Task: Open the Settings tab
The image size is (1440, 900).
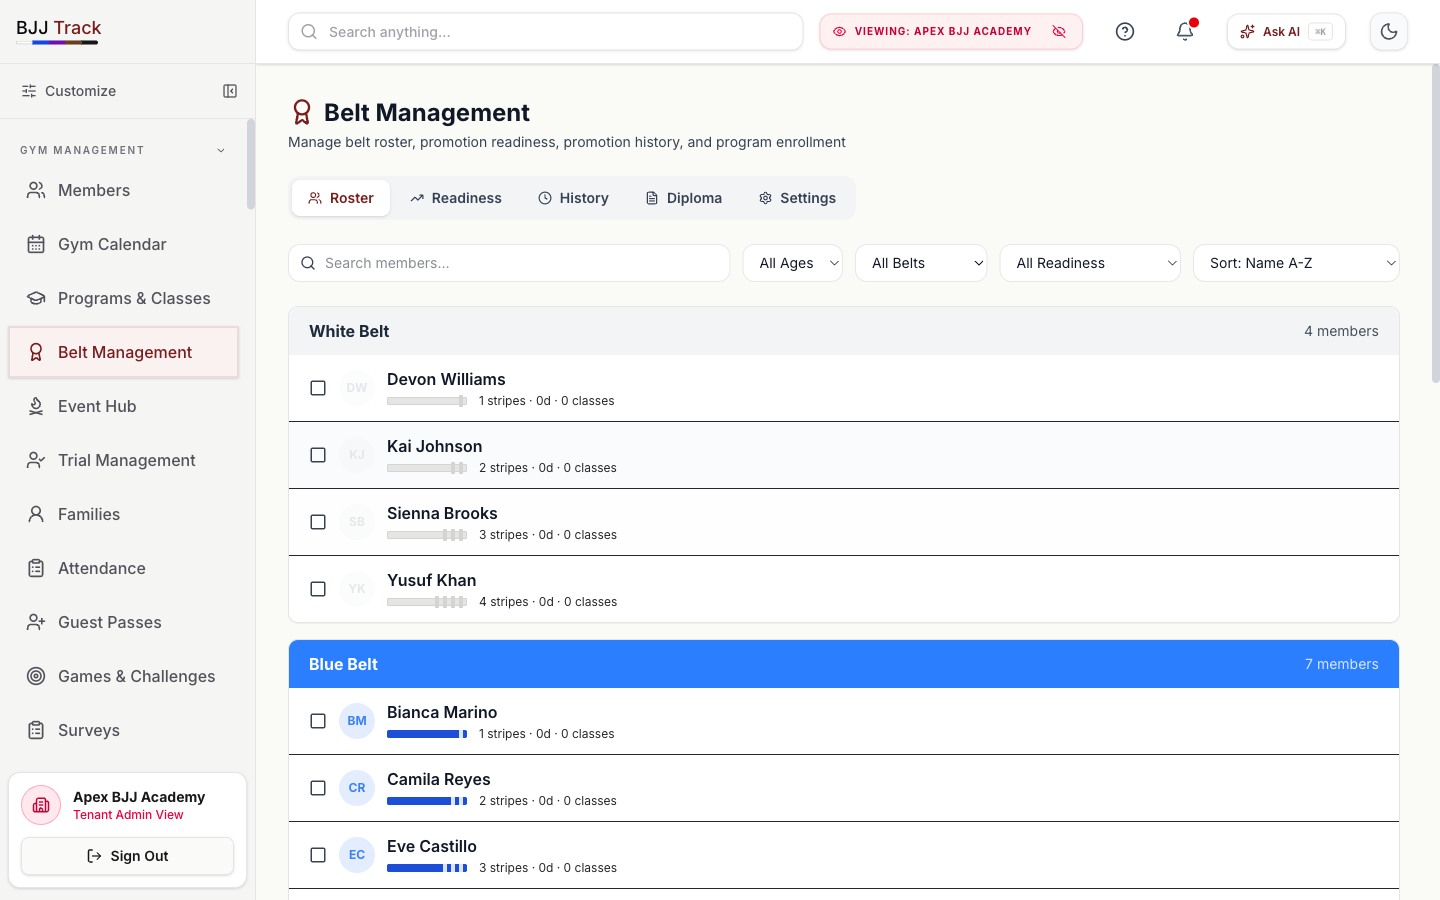Action: (x=797, y=198)
